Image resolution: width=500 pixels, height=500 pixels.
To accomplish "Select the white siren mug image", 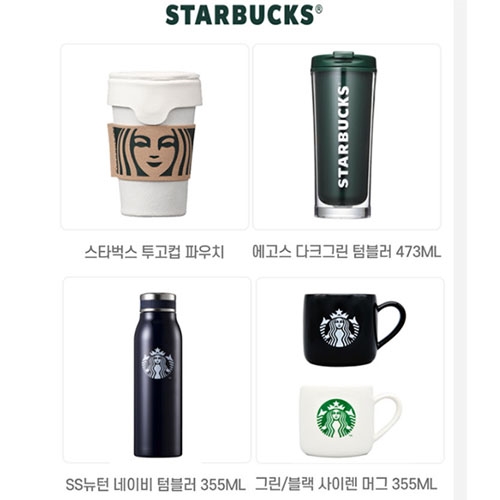I will 350,421.
